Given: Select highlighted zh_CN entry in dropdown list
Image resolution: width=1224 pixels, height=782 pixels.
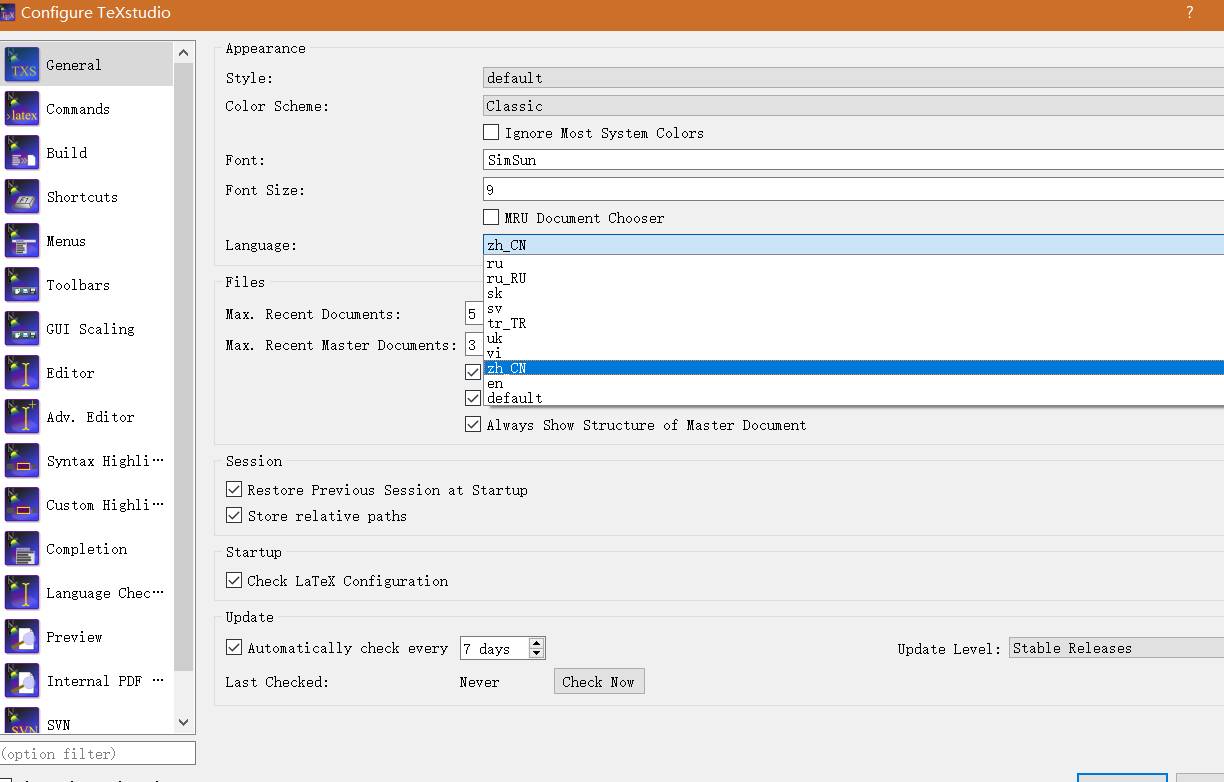Looking at the screenshot, I should click(x=853, y=368).
